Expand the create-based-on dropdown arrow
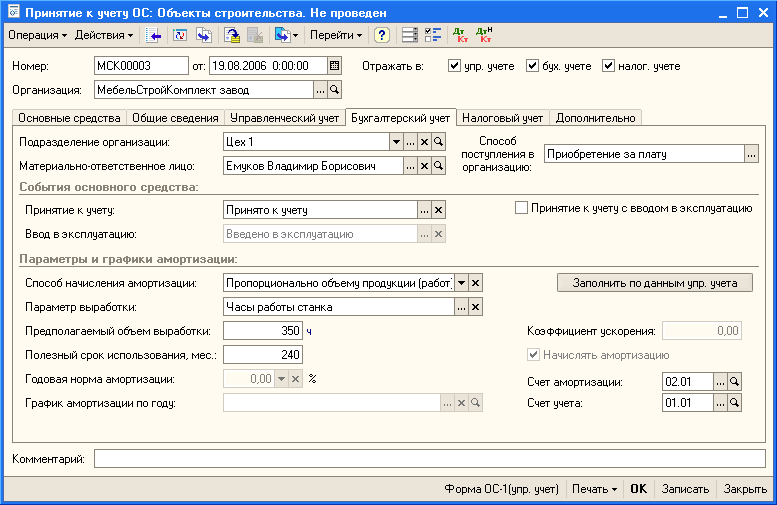Image resolution: width=777 pixels, height=505 pixels. 295,35
